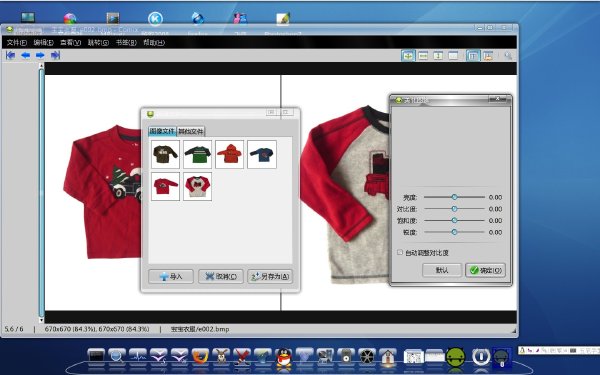Toggle double page mode icon

pyautogui.click(x=473, y=56)
